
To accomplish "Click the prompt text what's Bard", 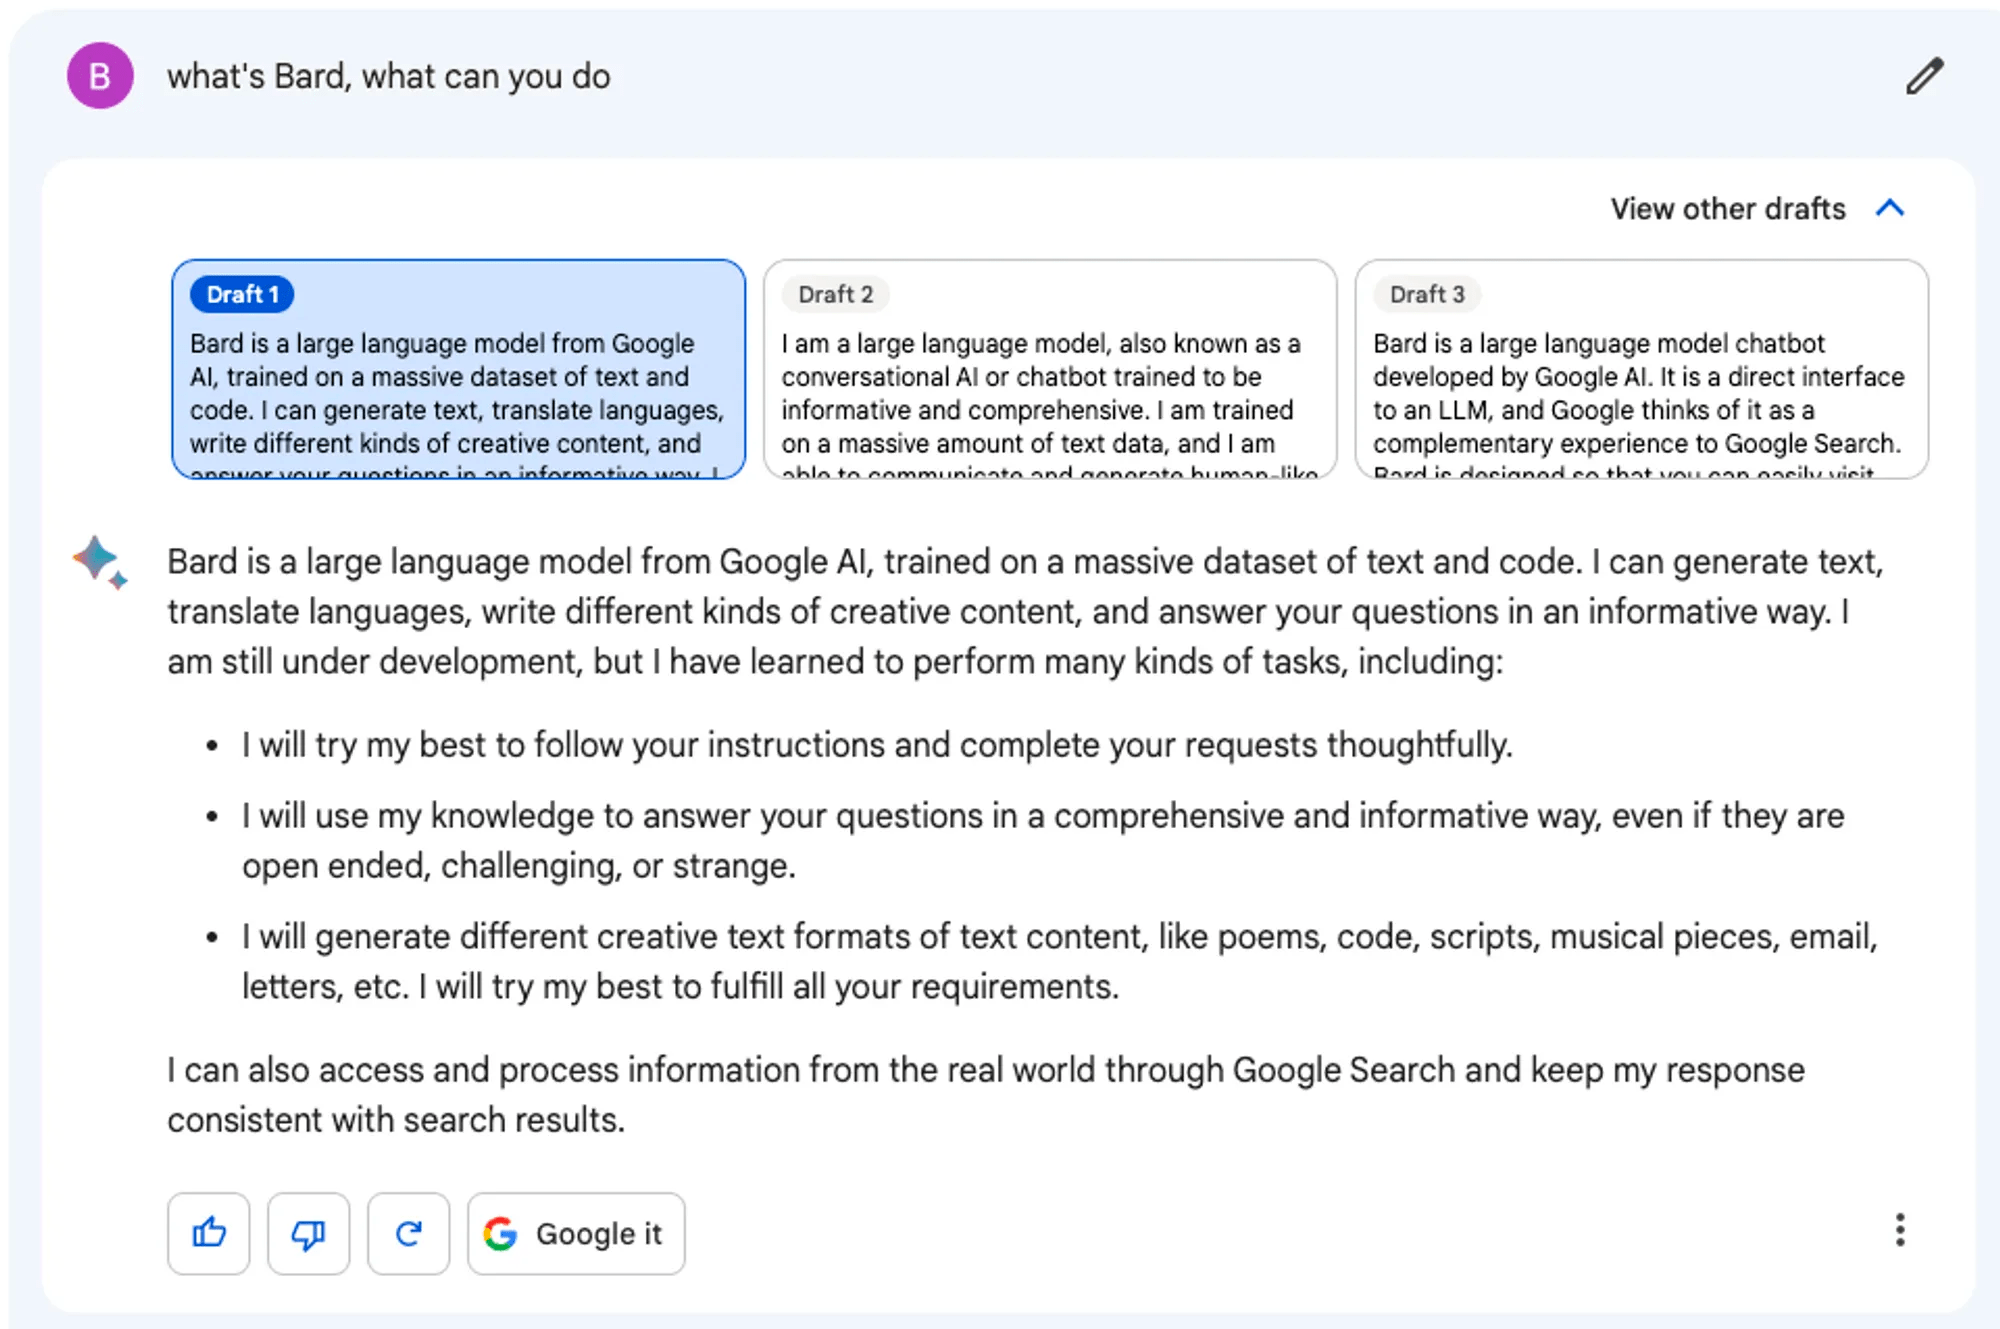I will click(388, 76).
